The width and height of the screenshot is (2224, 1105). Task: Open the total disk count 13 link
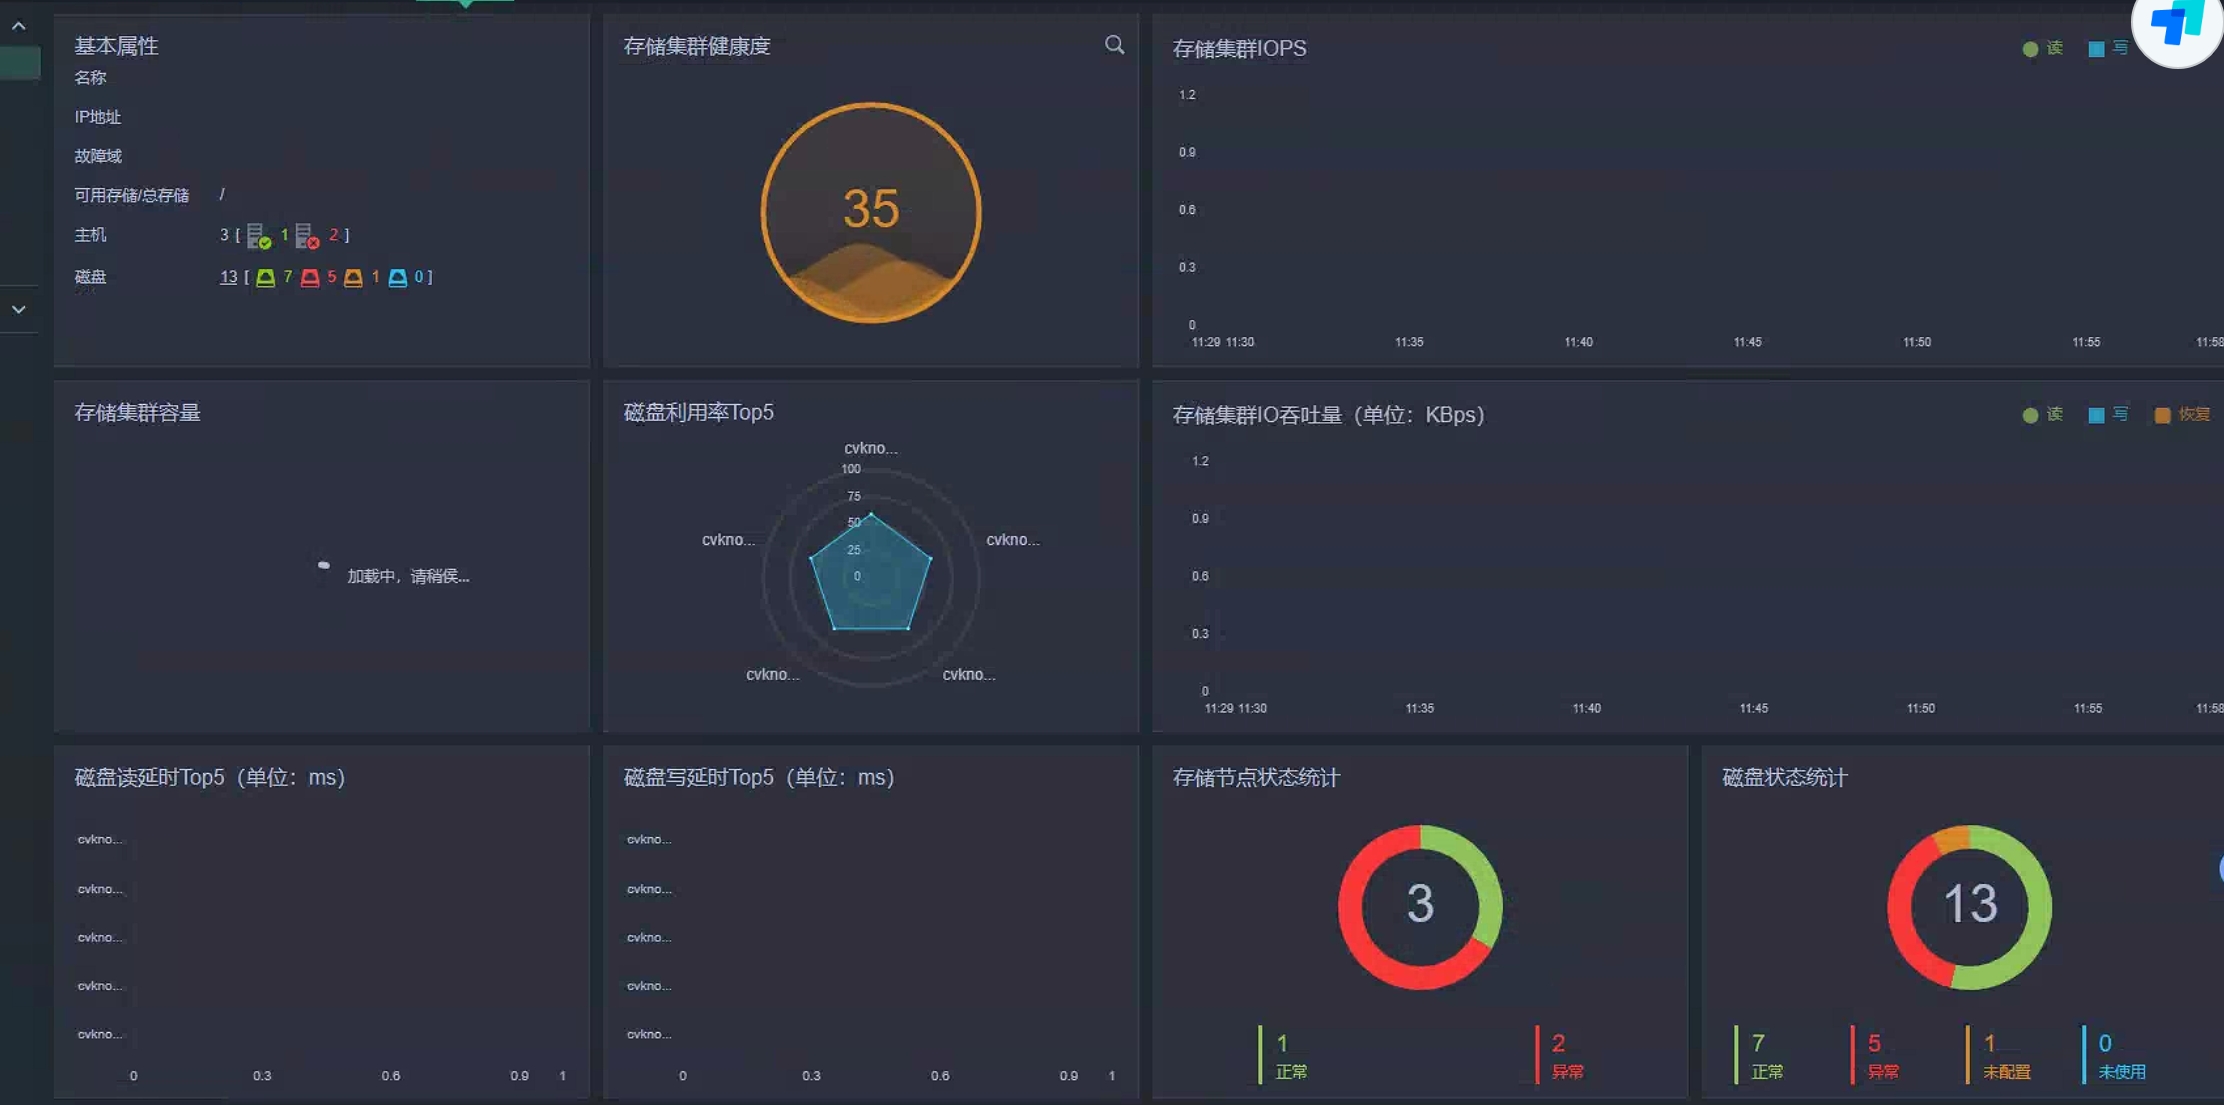click(228, 277)
